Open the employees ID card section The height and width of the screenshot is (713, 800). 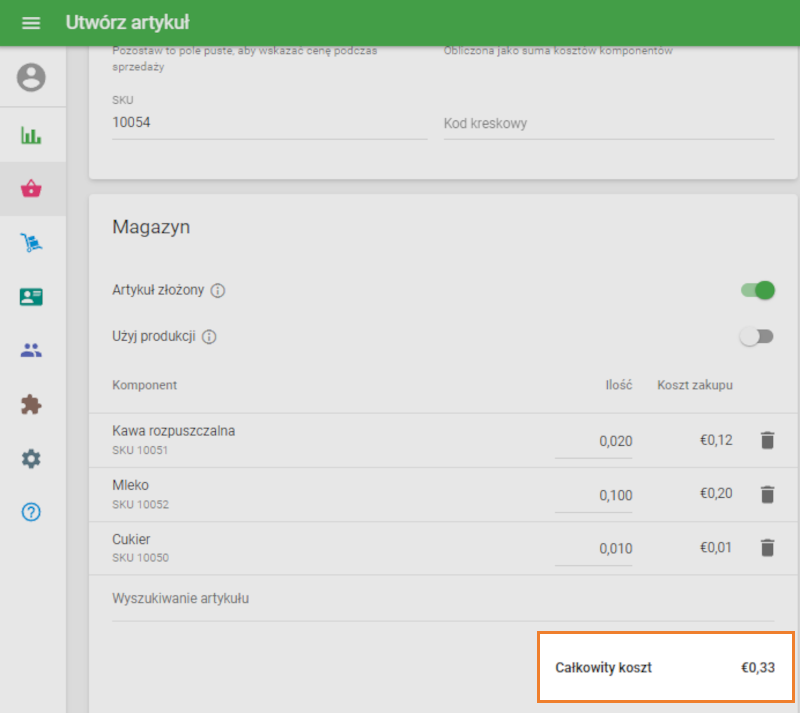[x=32, y=297]
